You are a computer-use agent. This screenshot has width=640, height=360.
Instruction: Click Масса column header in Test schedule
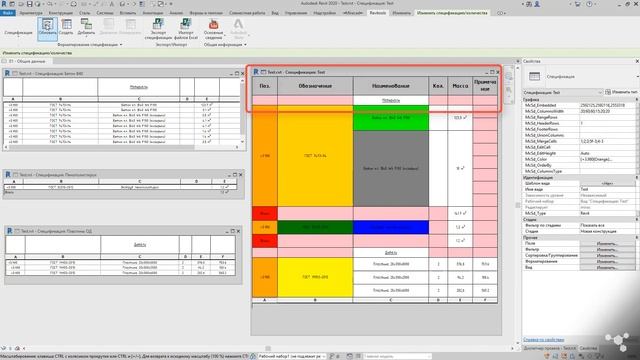coord(460,86)
